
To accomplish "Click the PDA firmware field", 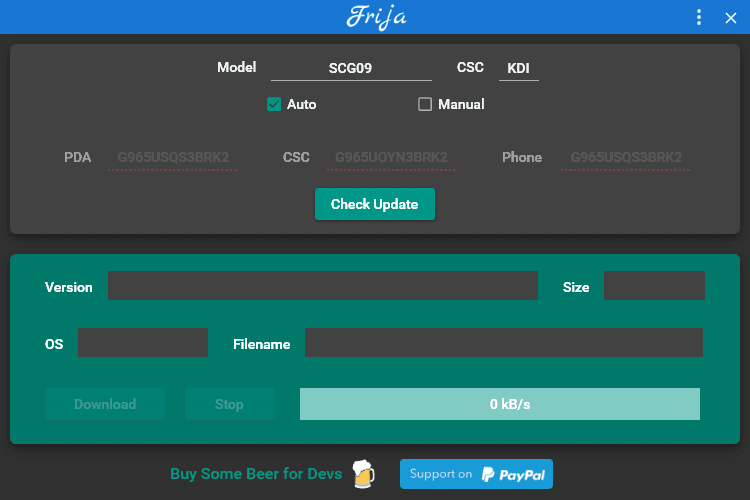I will pyautogui.click(x=172, y=157).
